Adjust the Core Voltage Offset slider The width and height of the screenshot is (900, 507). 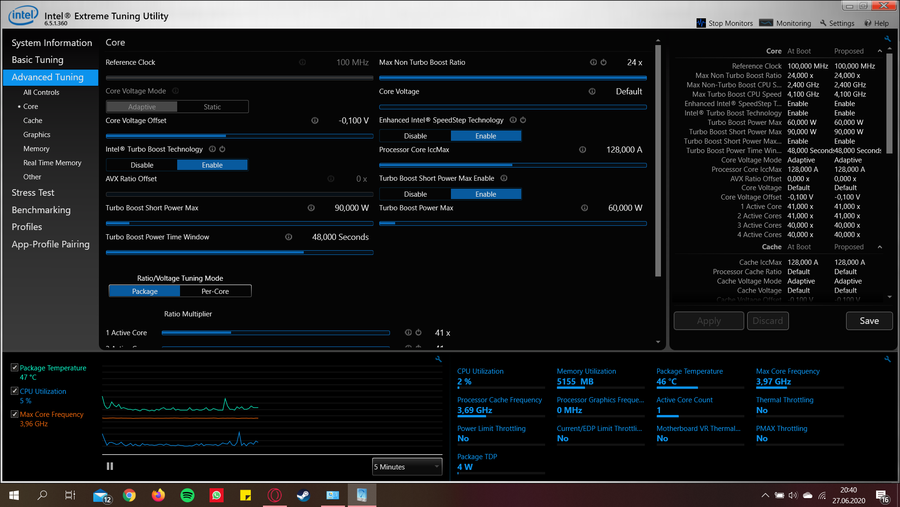click(239, 136)
